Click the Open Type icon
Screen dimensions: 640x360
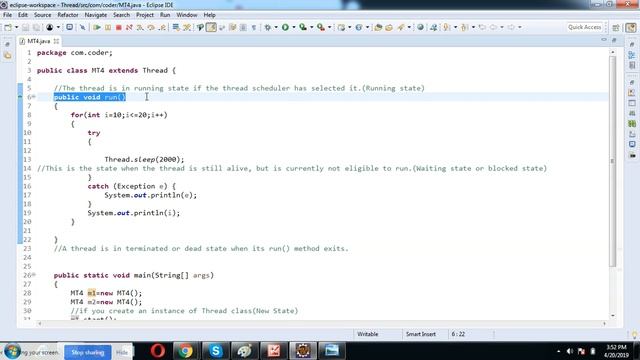378,27
